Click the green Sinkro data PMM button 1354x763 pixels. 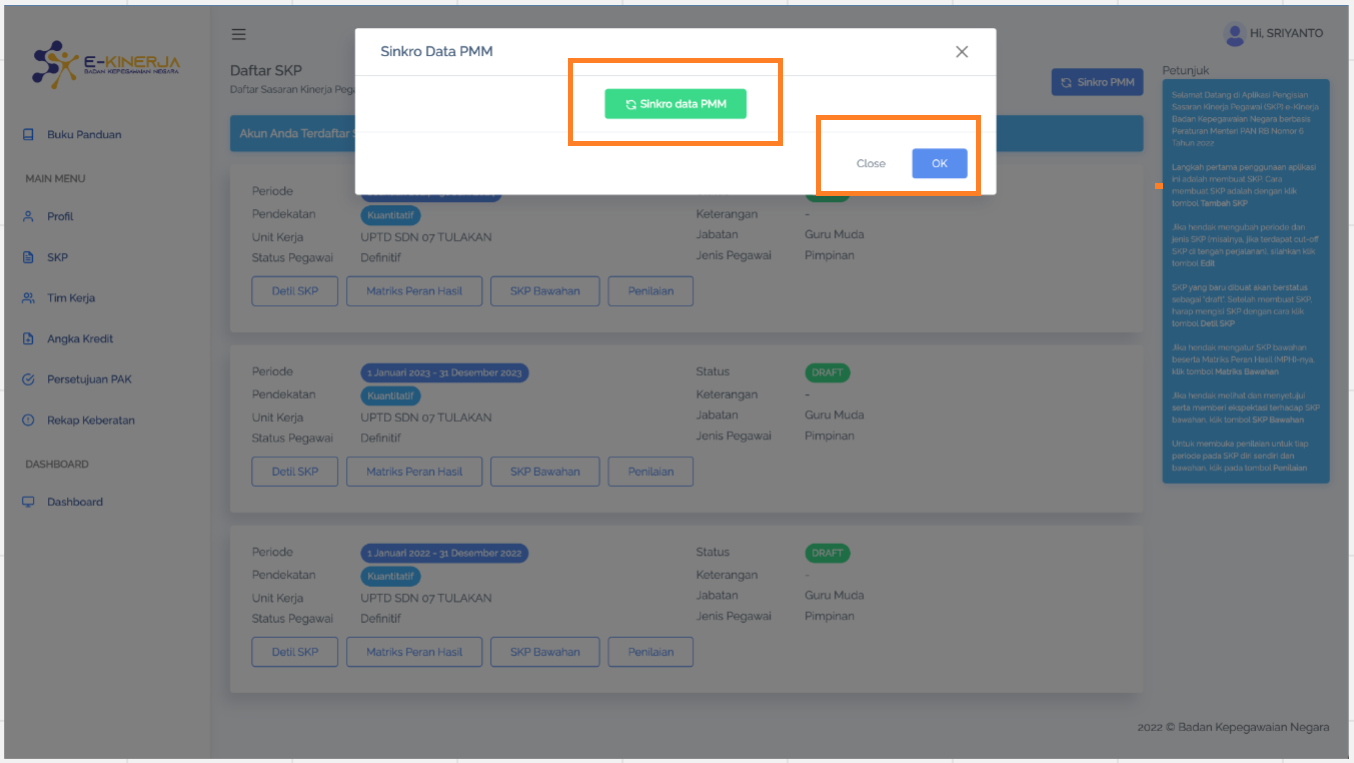pos(675,104)
